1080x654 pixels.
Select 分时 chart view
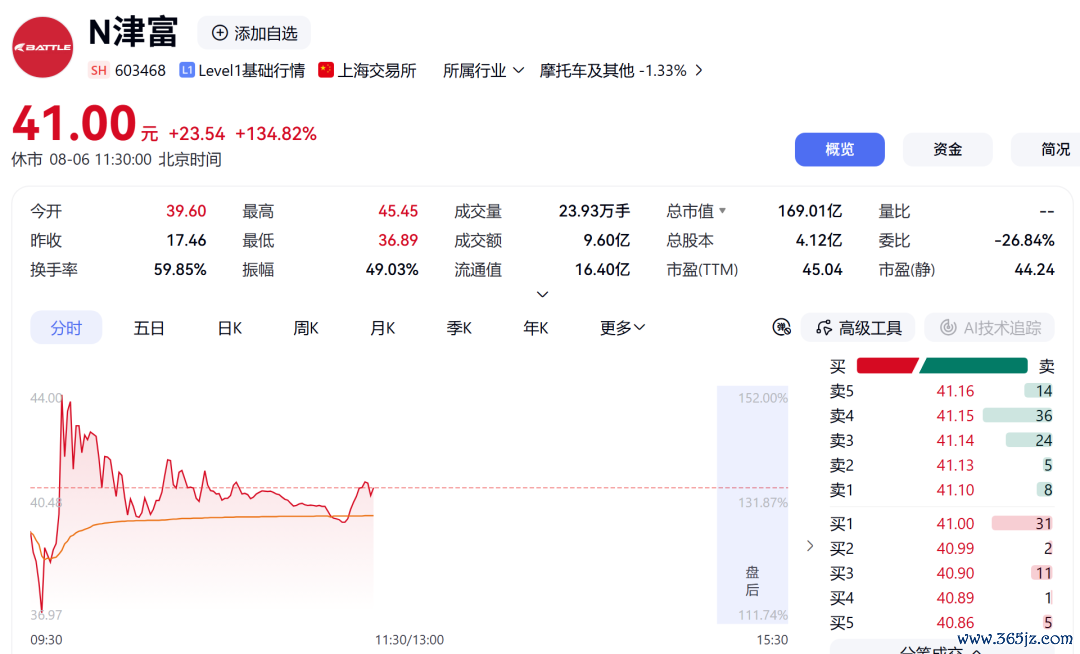click(x=66, y=328)
